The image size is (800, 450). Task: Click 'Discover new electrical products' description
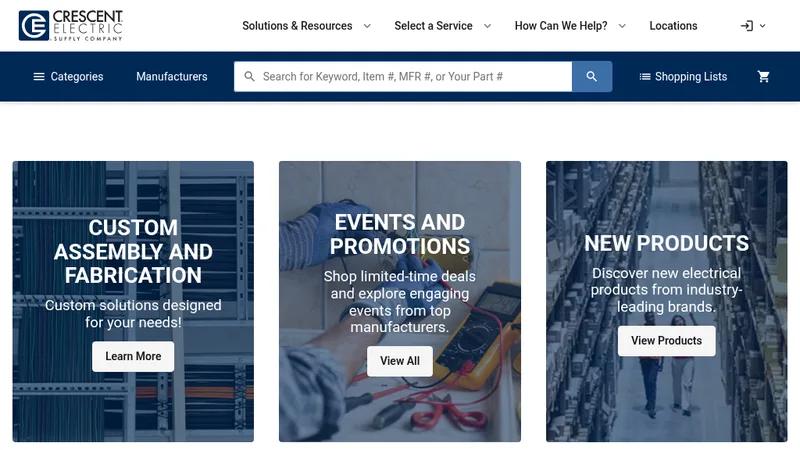(x=666, y=290)
